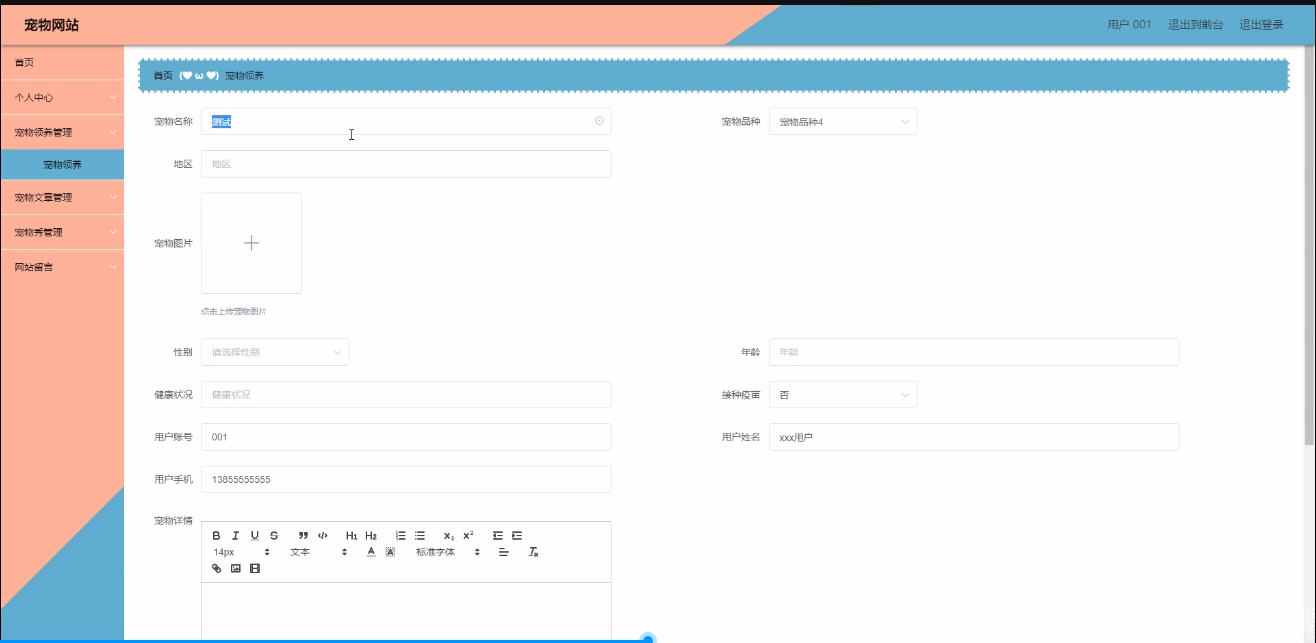1316x643 pixels.
Task: Insert an image via the editor image icon
Action: click(234, 567)
